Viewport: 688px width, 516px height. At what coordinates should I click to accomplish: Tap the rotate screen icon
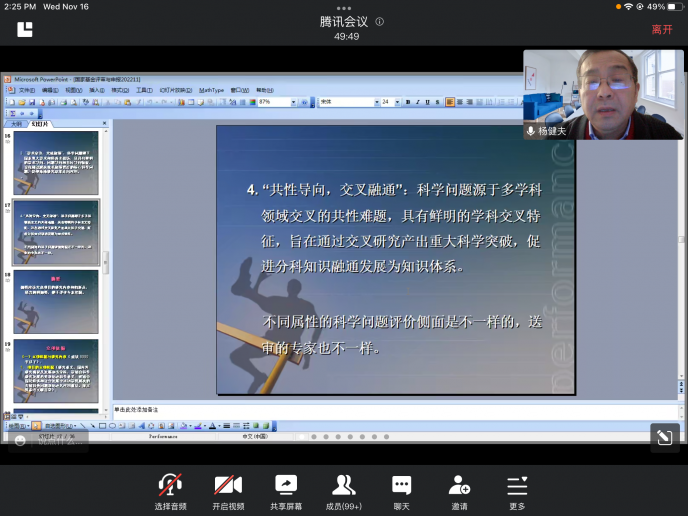point(664,437)
